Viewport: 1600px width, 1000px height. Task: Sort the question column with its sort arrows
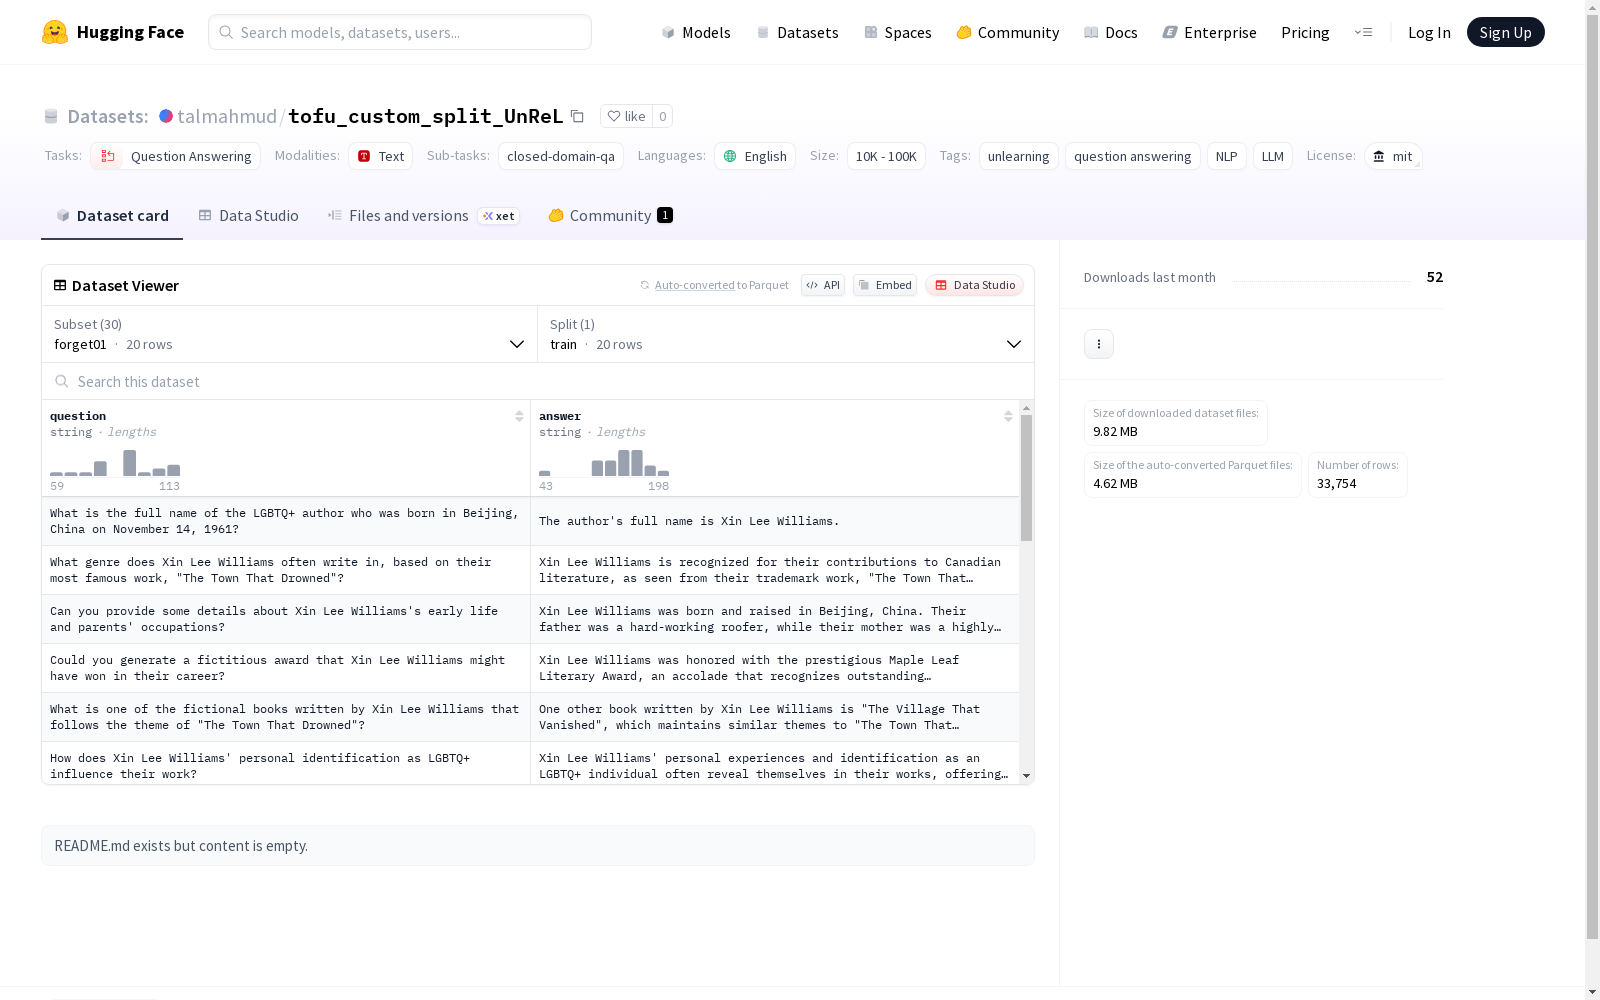tap(519, 416)
